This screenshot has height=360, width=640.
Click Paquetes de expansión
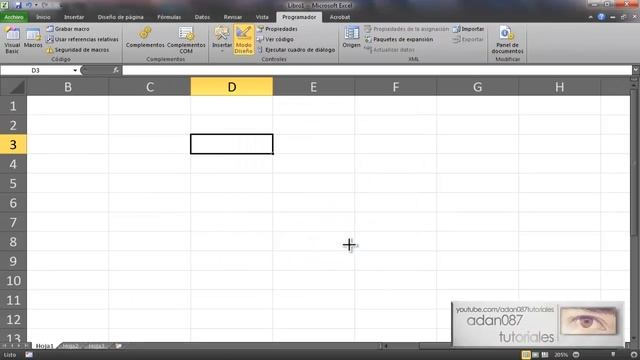pos(398,40)
